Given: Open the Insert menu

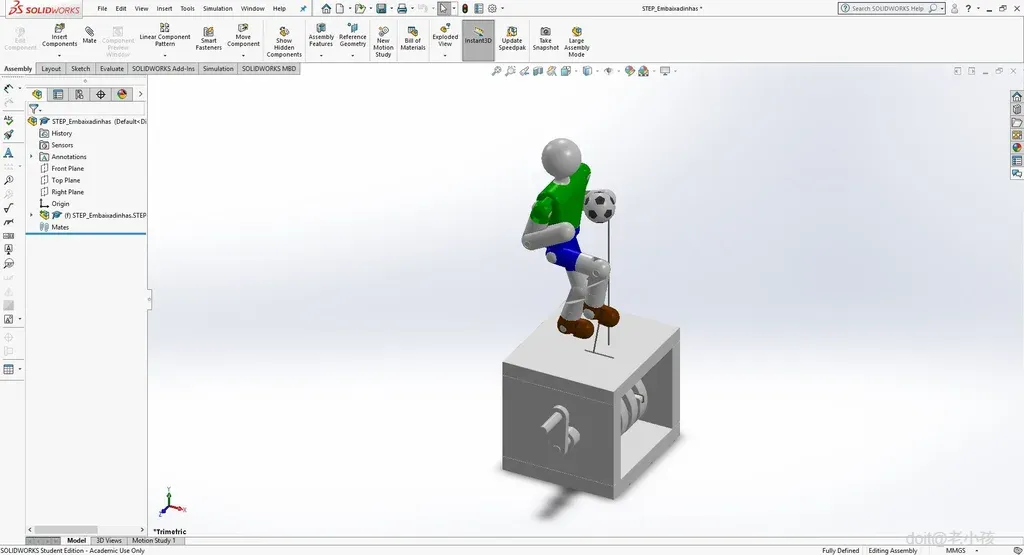Looking at the screenshot, I should coord(165,8).
